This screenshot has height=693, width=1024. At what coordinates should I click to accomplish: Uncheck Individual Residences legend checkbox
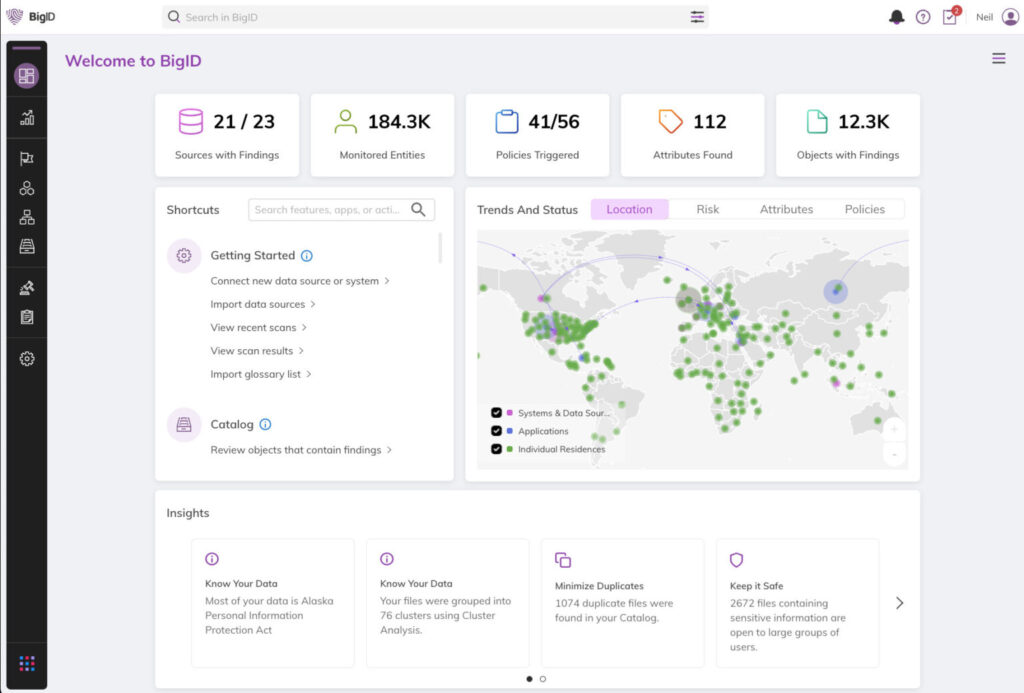point(496,449)
